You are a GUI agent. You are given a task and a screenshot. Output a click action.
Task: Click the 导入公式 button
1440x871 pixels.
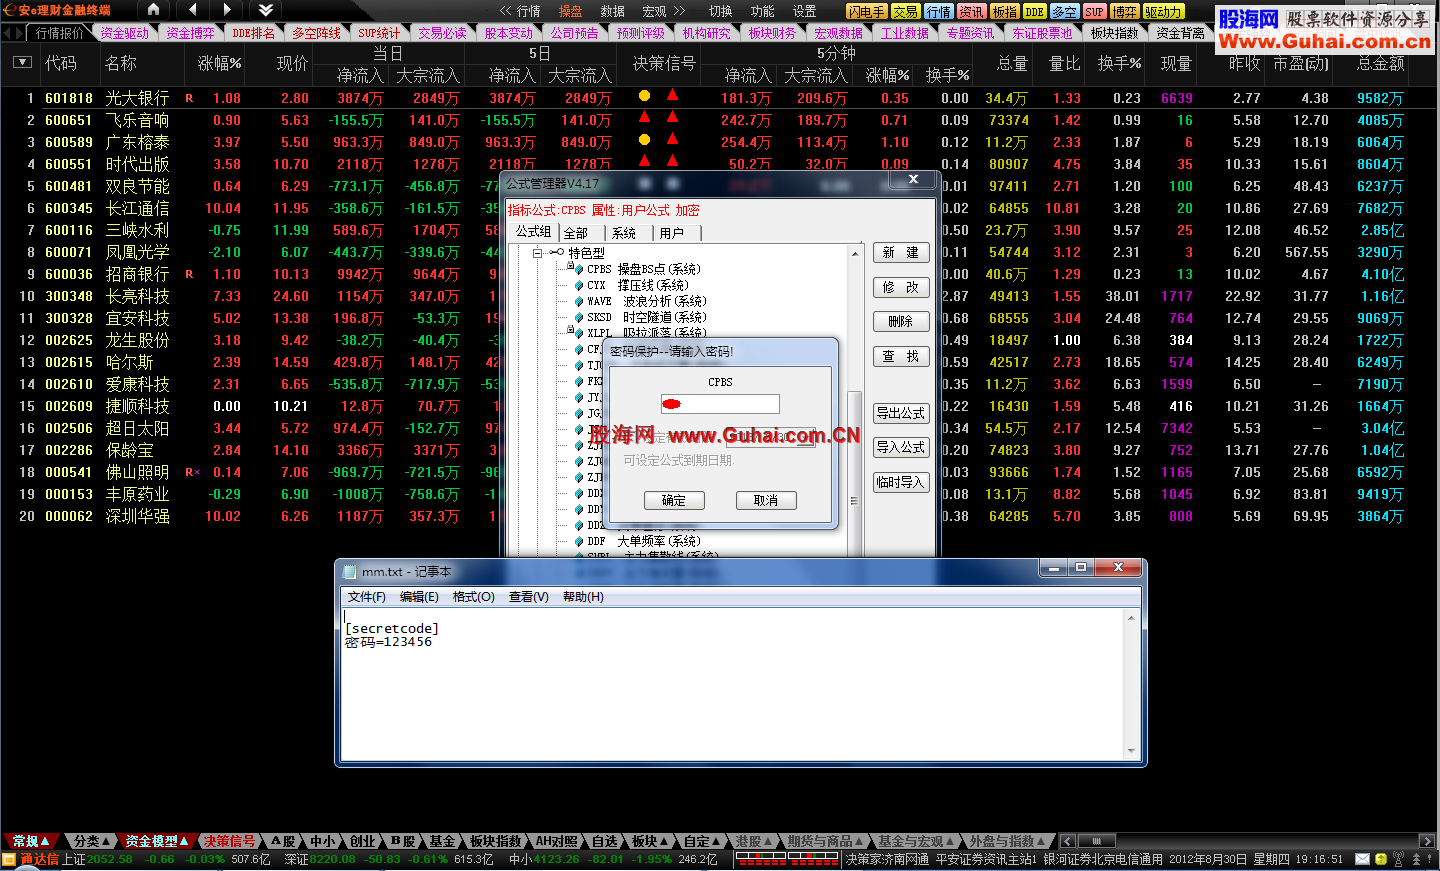tap(901, 447)
